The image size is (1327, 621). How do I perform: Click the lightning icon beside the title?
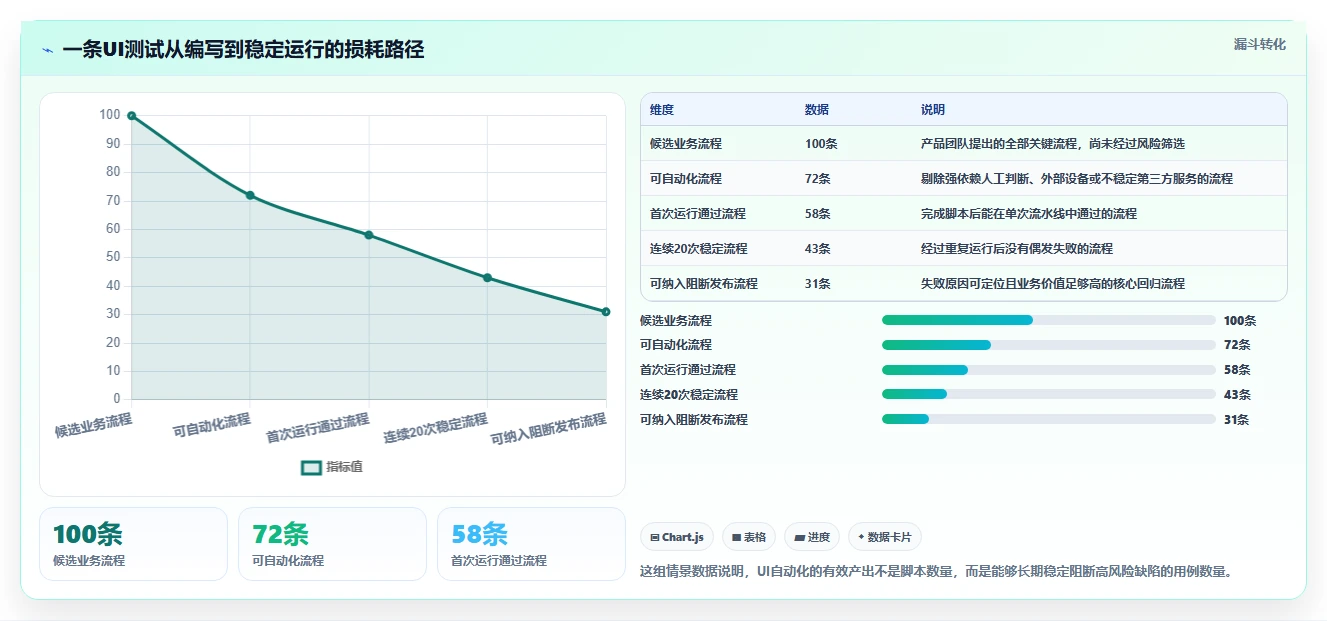tap(47, 50)
